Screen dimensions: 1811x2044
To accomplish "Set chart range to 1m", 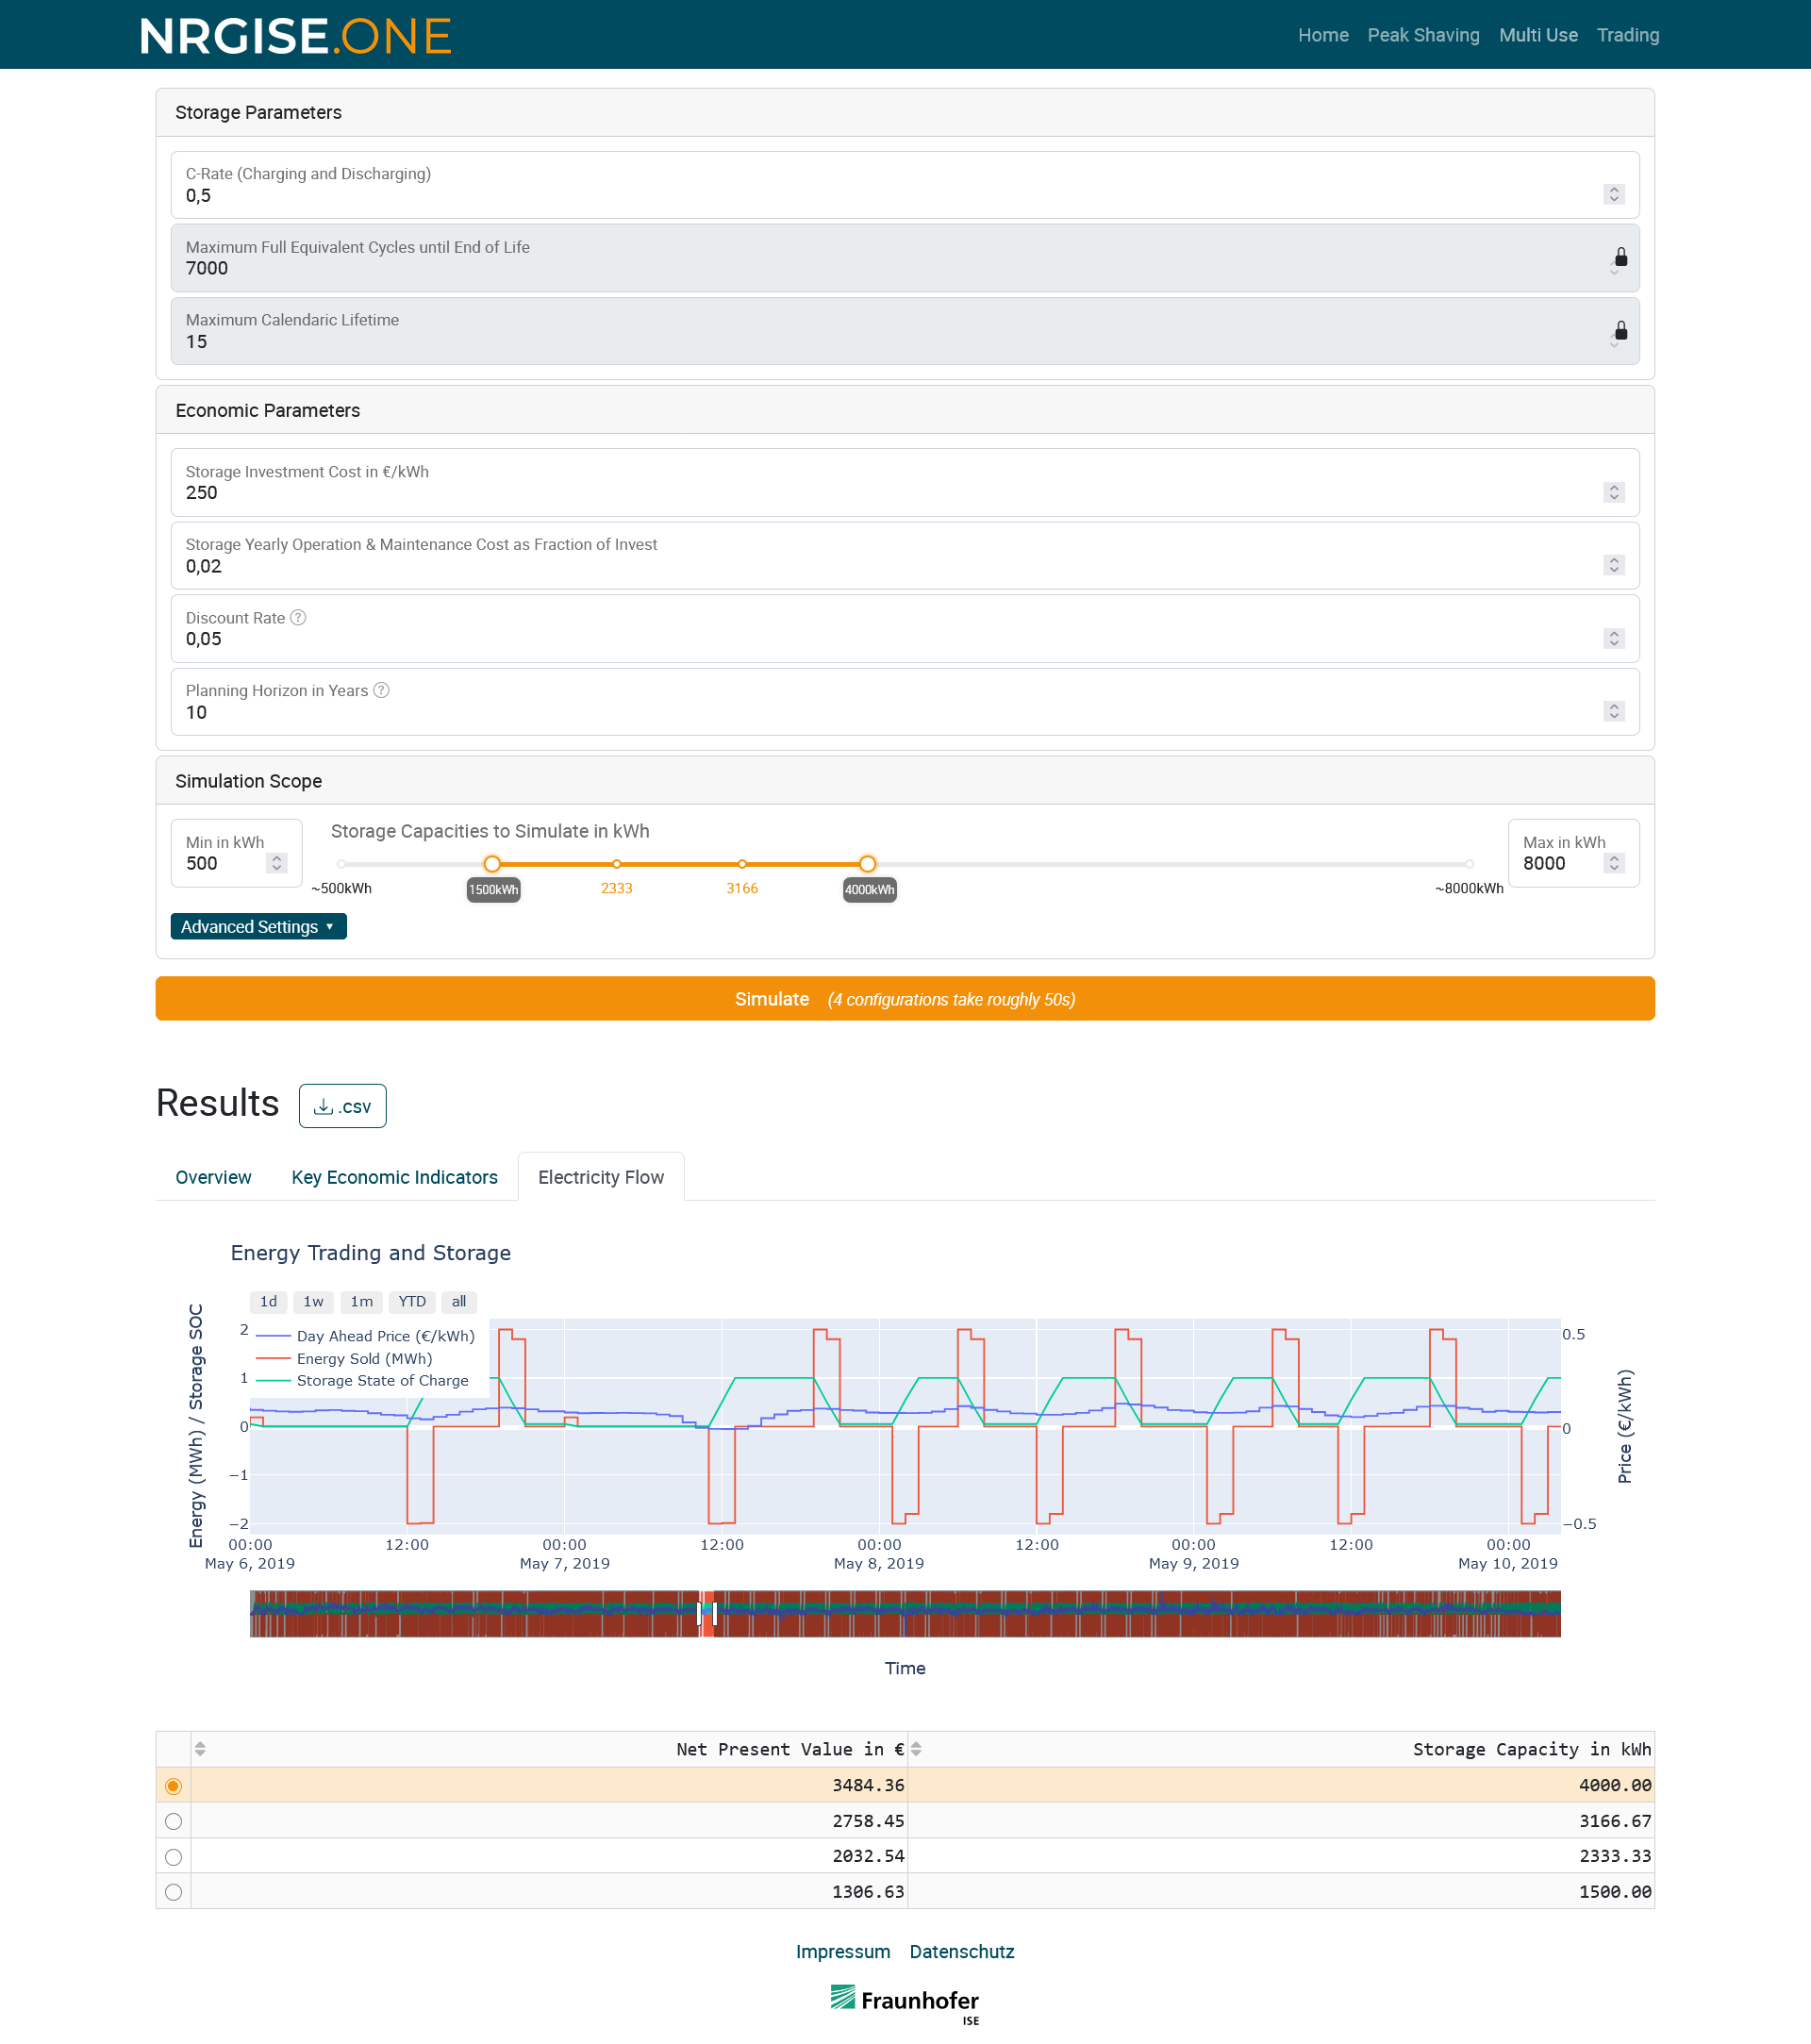I will (362, 1302).
